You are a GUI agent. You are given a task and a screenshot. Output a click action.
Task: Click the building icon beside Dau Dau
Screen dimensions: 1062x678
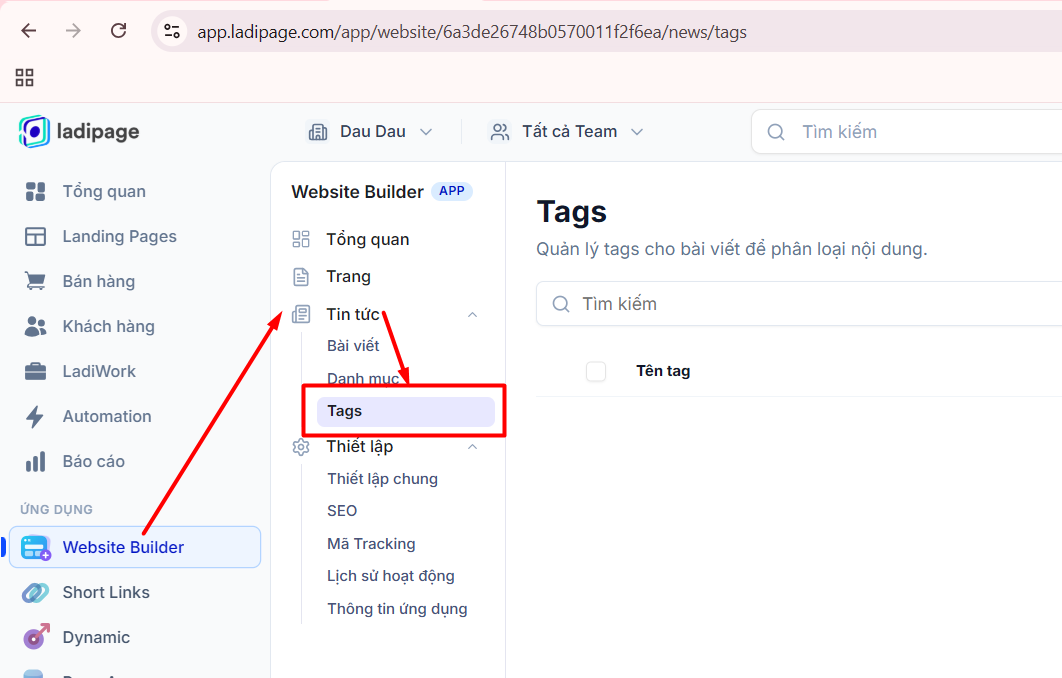pyautogui.click(x=318, y=131)
